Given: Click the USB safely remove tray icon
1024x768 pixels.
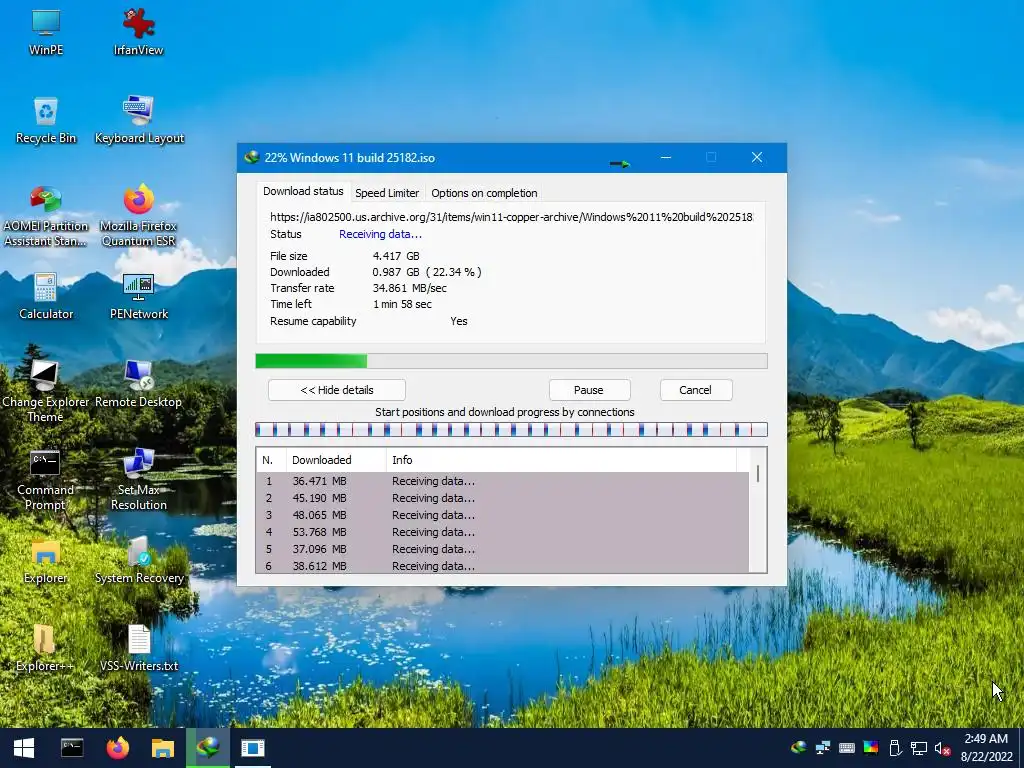Looking at the screenshot, I should [895, 748].
